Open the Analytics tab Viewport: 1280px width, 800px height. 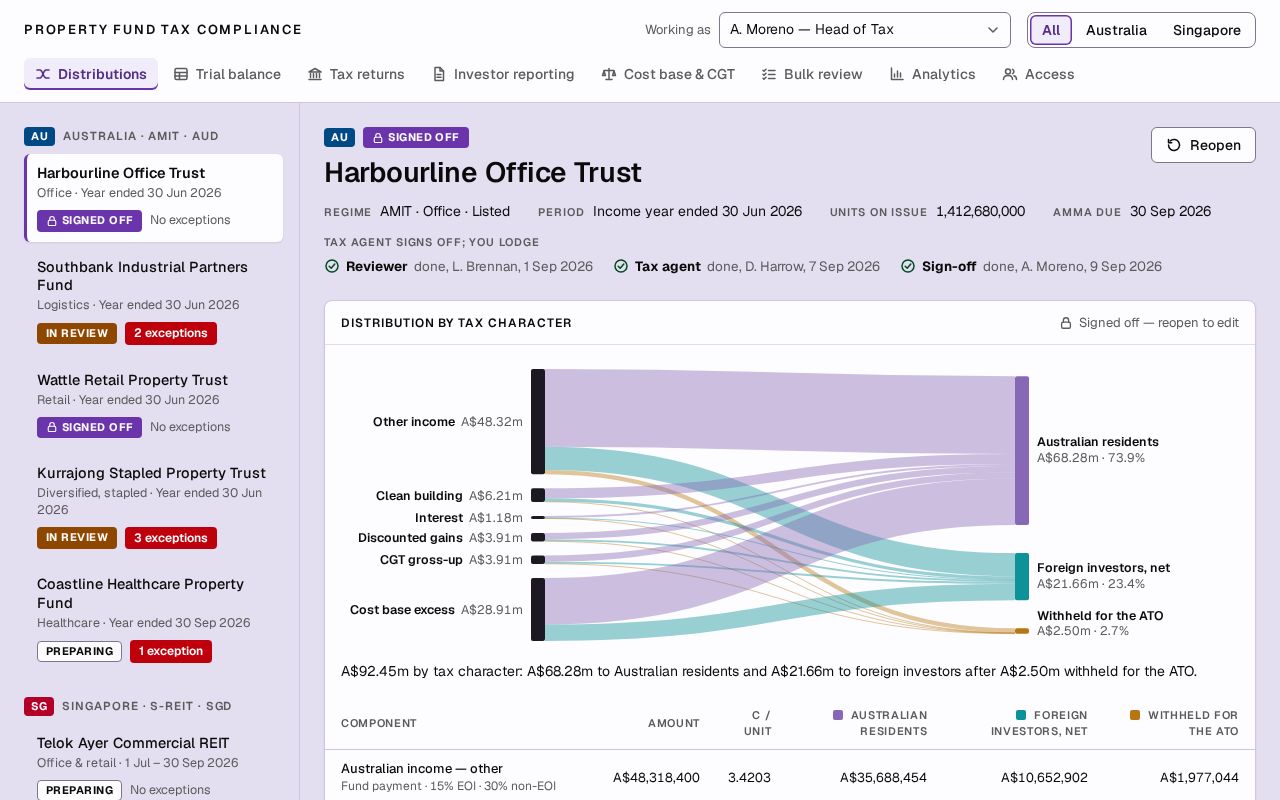(x=932, y=74)
